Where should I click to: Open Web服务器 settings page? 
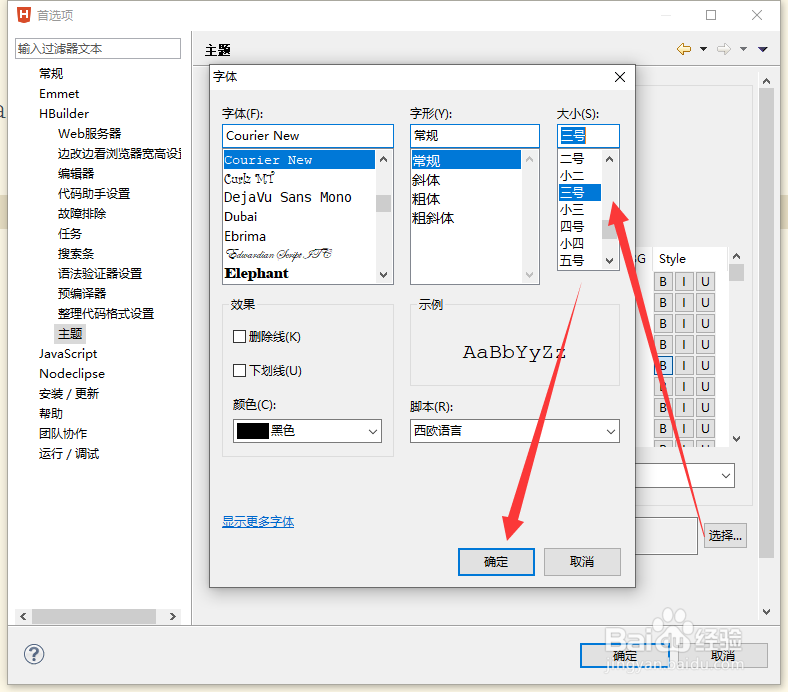click(x=89, y=133)
